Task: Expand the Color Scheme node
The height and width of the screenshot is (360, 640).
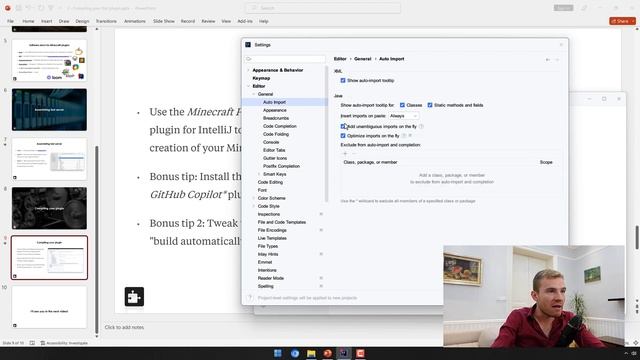Action: 253,198
